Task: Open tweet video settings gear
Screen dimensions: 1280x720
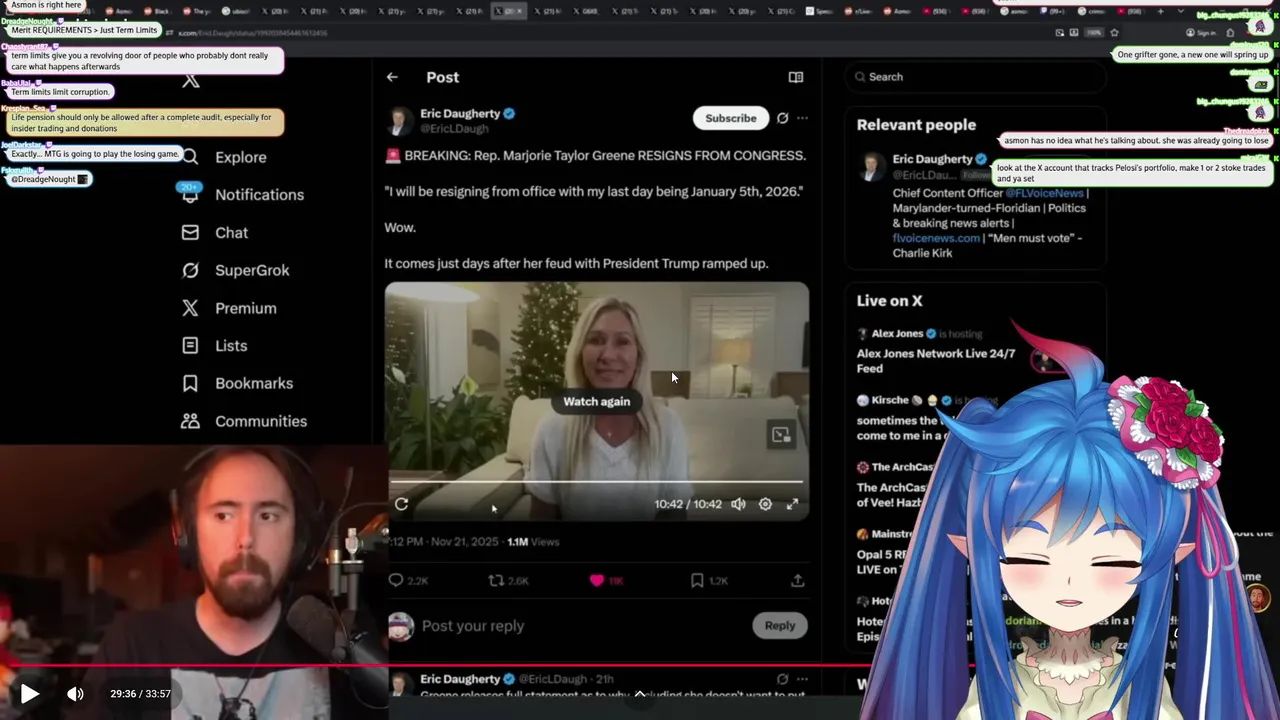Action: pyautogui.click(x=765, y=504)
